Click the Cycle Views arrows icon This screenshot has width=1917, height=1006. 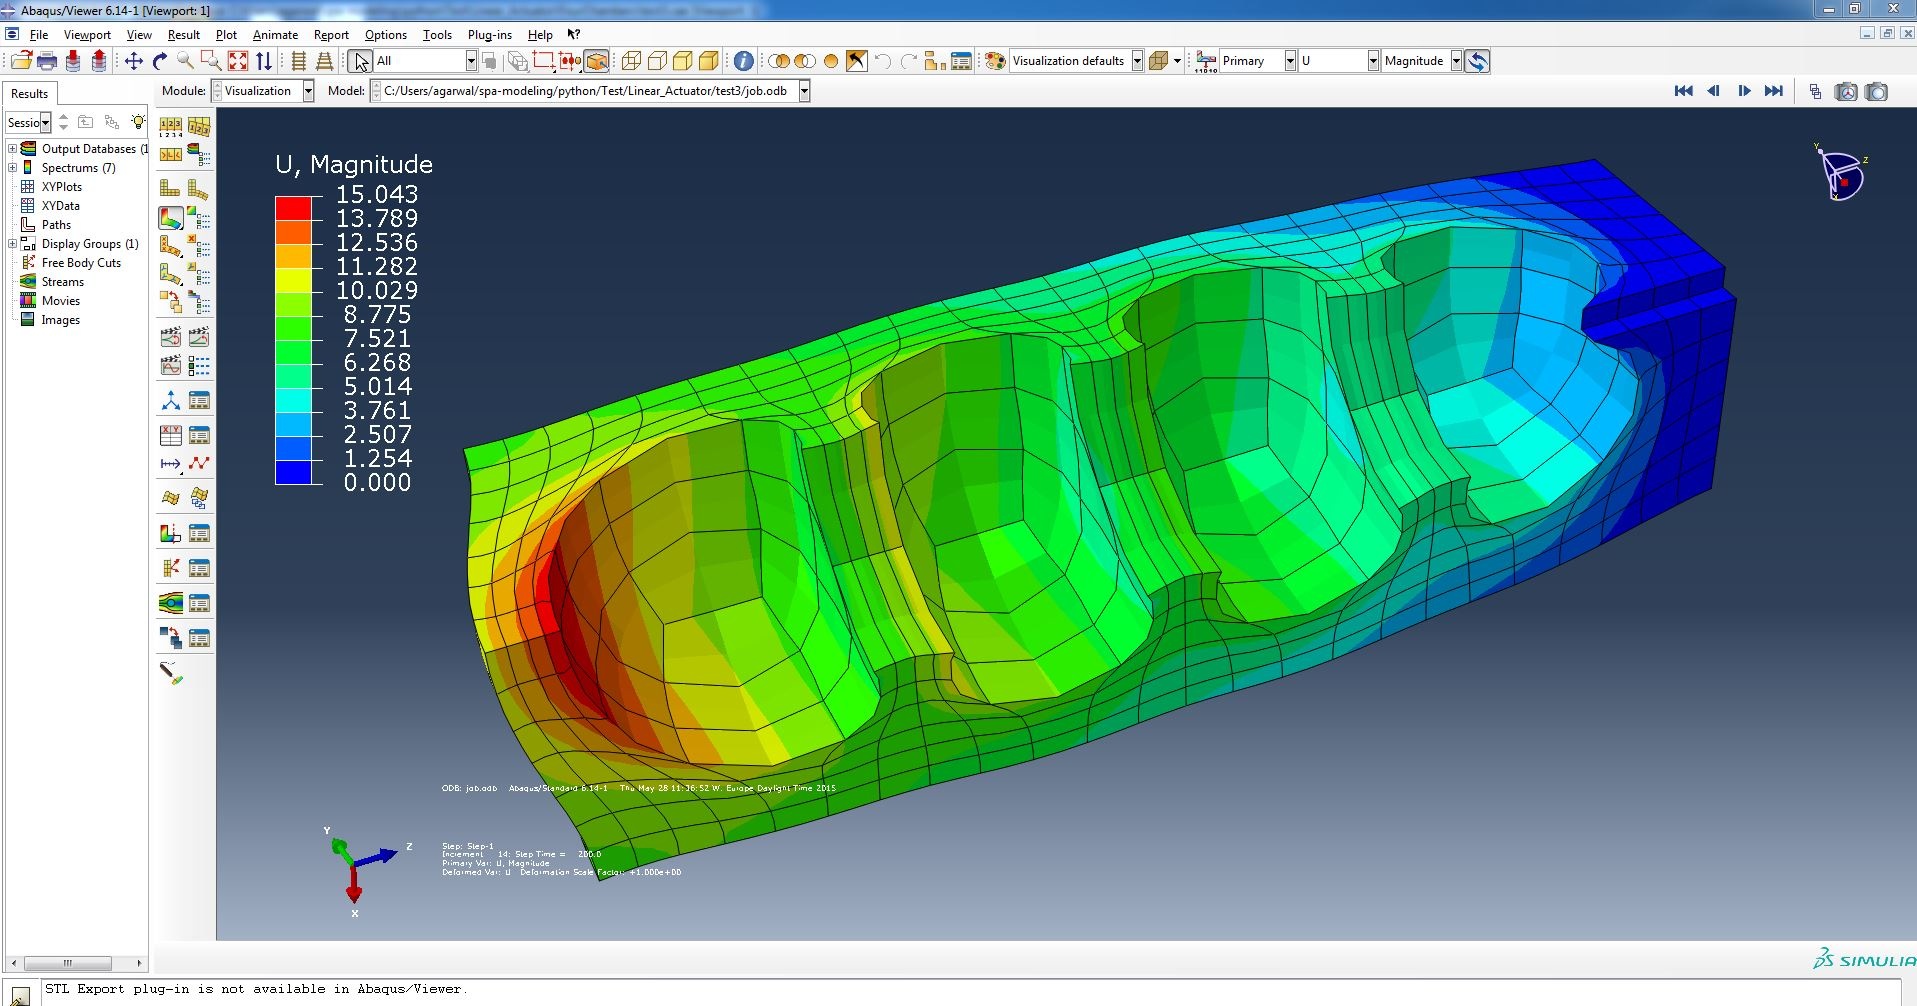(x=264, y=61)
